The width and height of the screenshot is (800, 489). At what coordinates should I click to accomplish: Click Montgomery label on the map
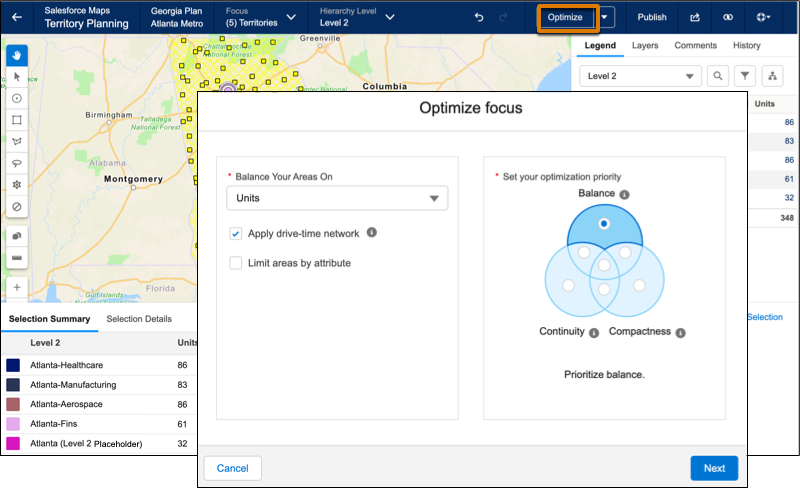coord(133,179)
